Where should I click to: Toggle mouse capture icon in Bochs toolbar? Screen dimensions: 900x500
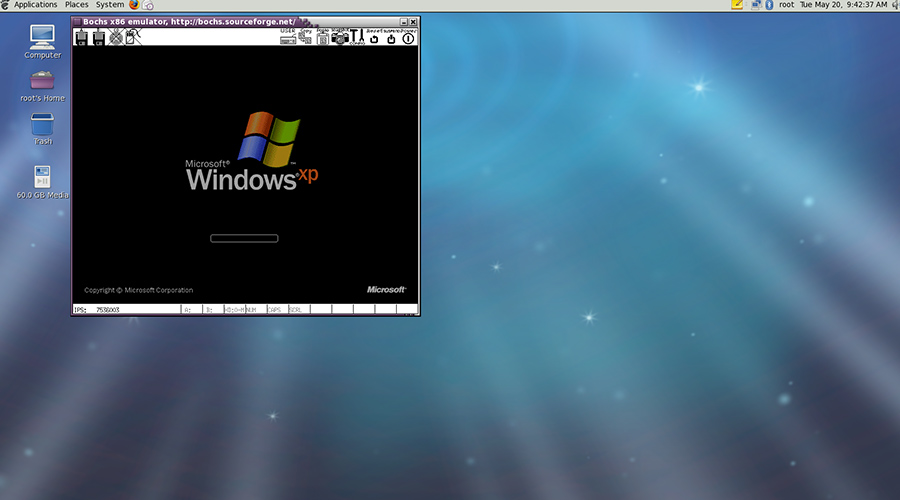pyautogui.click(x=133, y=38)
